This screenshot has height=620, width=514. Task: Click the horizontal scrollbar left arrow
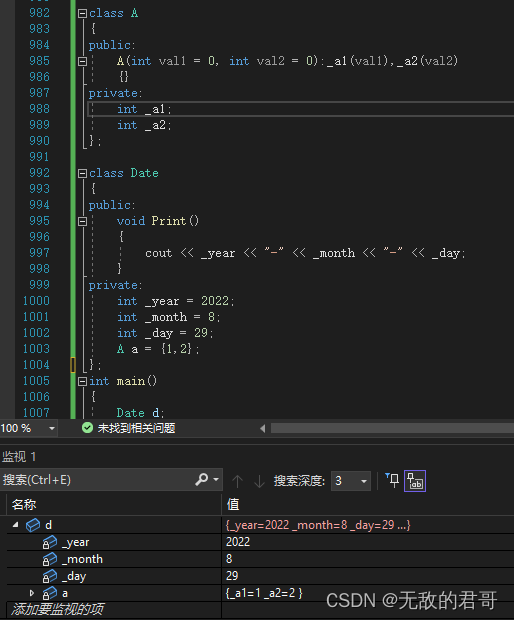pyautogui.click(x=263, y=428)
